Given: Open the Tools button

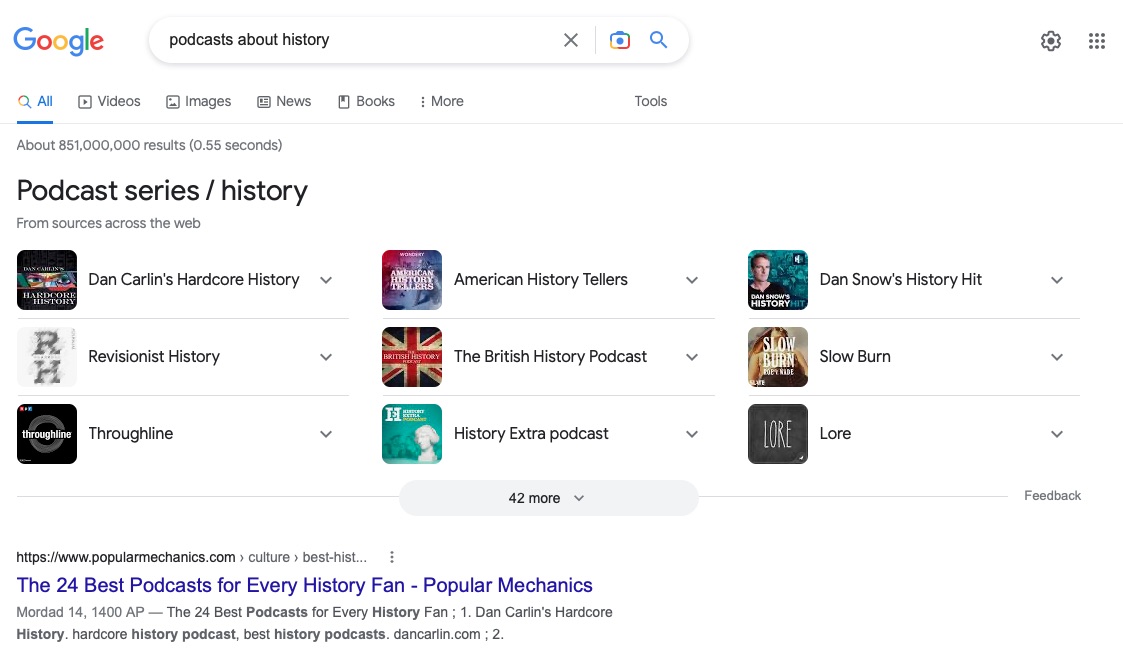Looking at the screenshot, I should tap(650, 101).
